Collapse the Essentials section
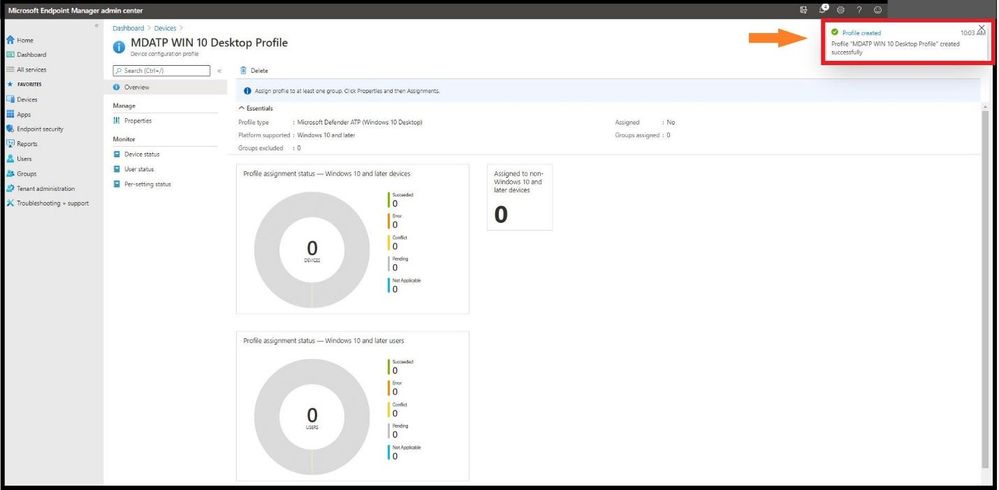Screen dimensions: 999x490 [255, 108]
